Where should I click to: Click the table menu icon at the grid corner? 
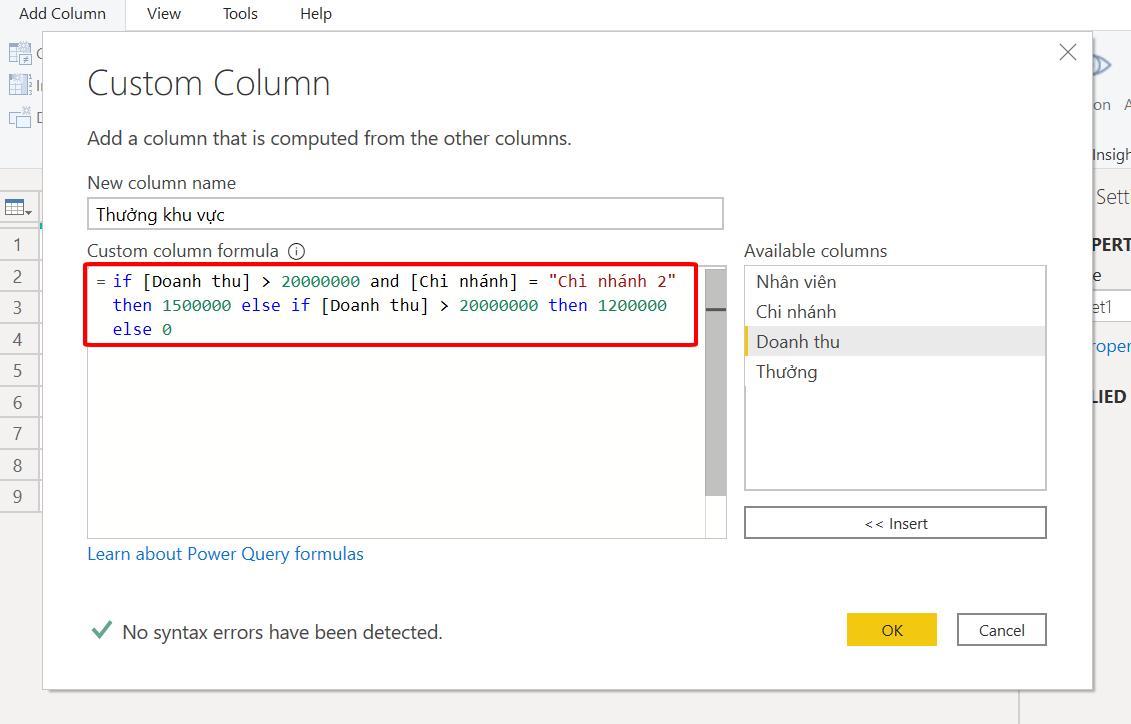click(x=14, y=205)
